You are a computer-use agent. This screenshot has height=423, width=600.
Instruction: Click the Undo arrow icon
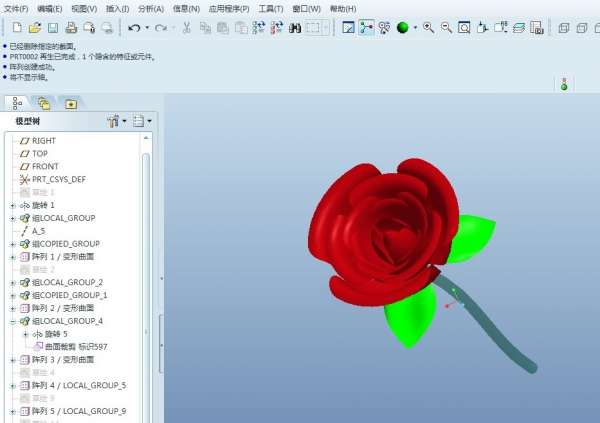tap(134, 28)
